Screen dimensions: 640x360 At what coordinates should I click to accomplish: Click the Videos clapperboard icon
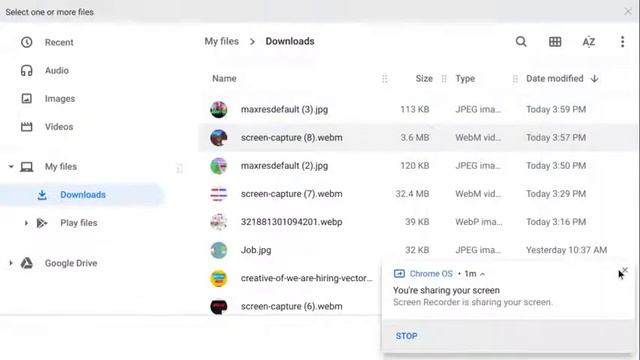[x=27, y=127]
